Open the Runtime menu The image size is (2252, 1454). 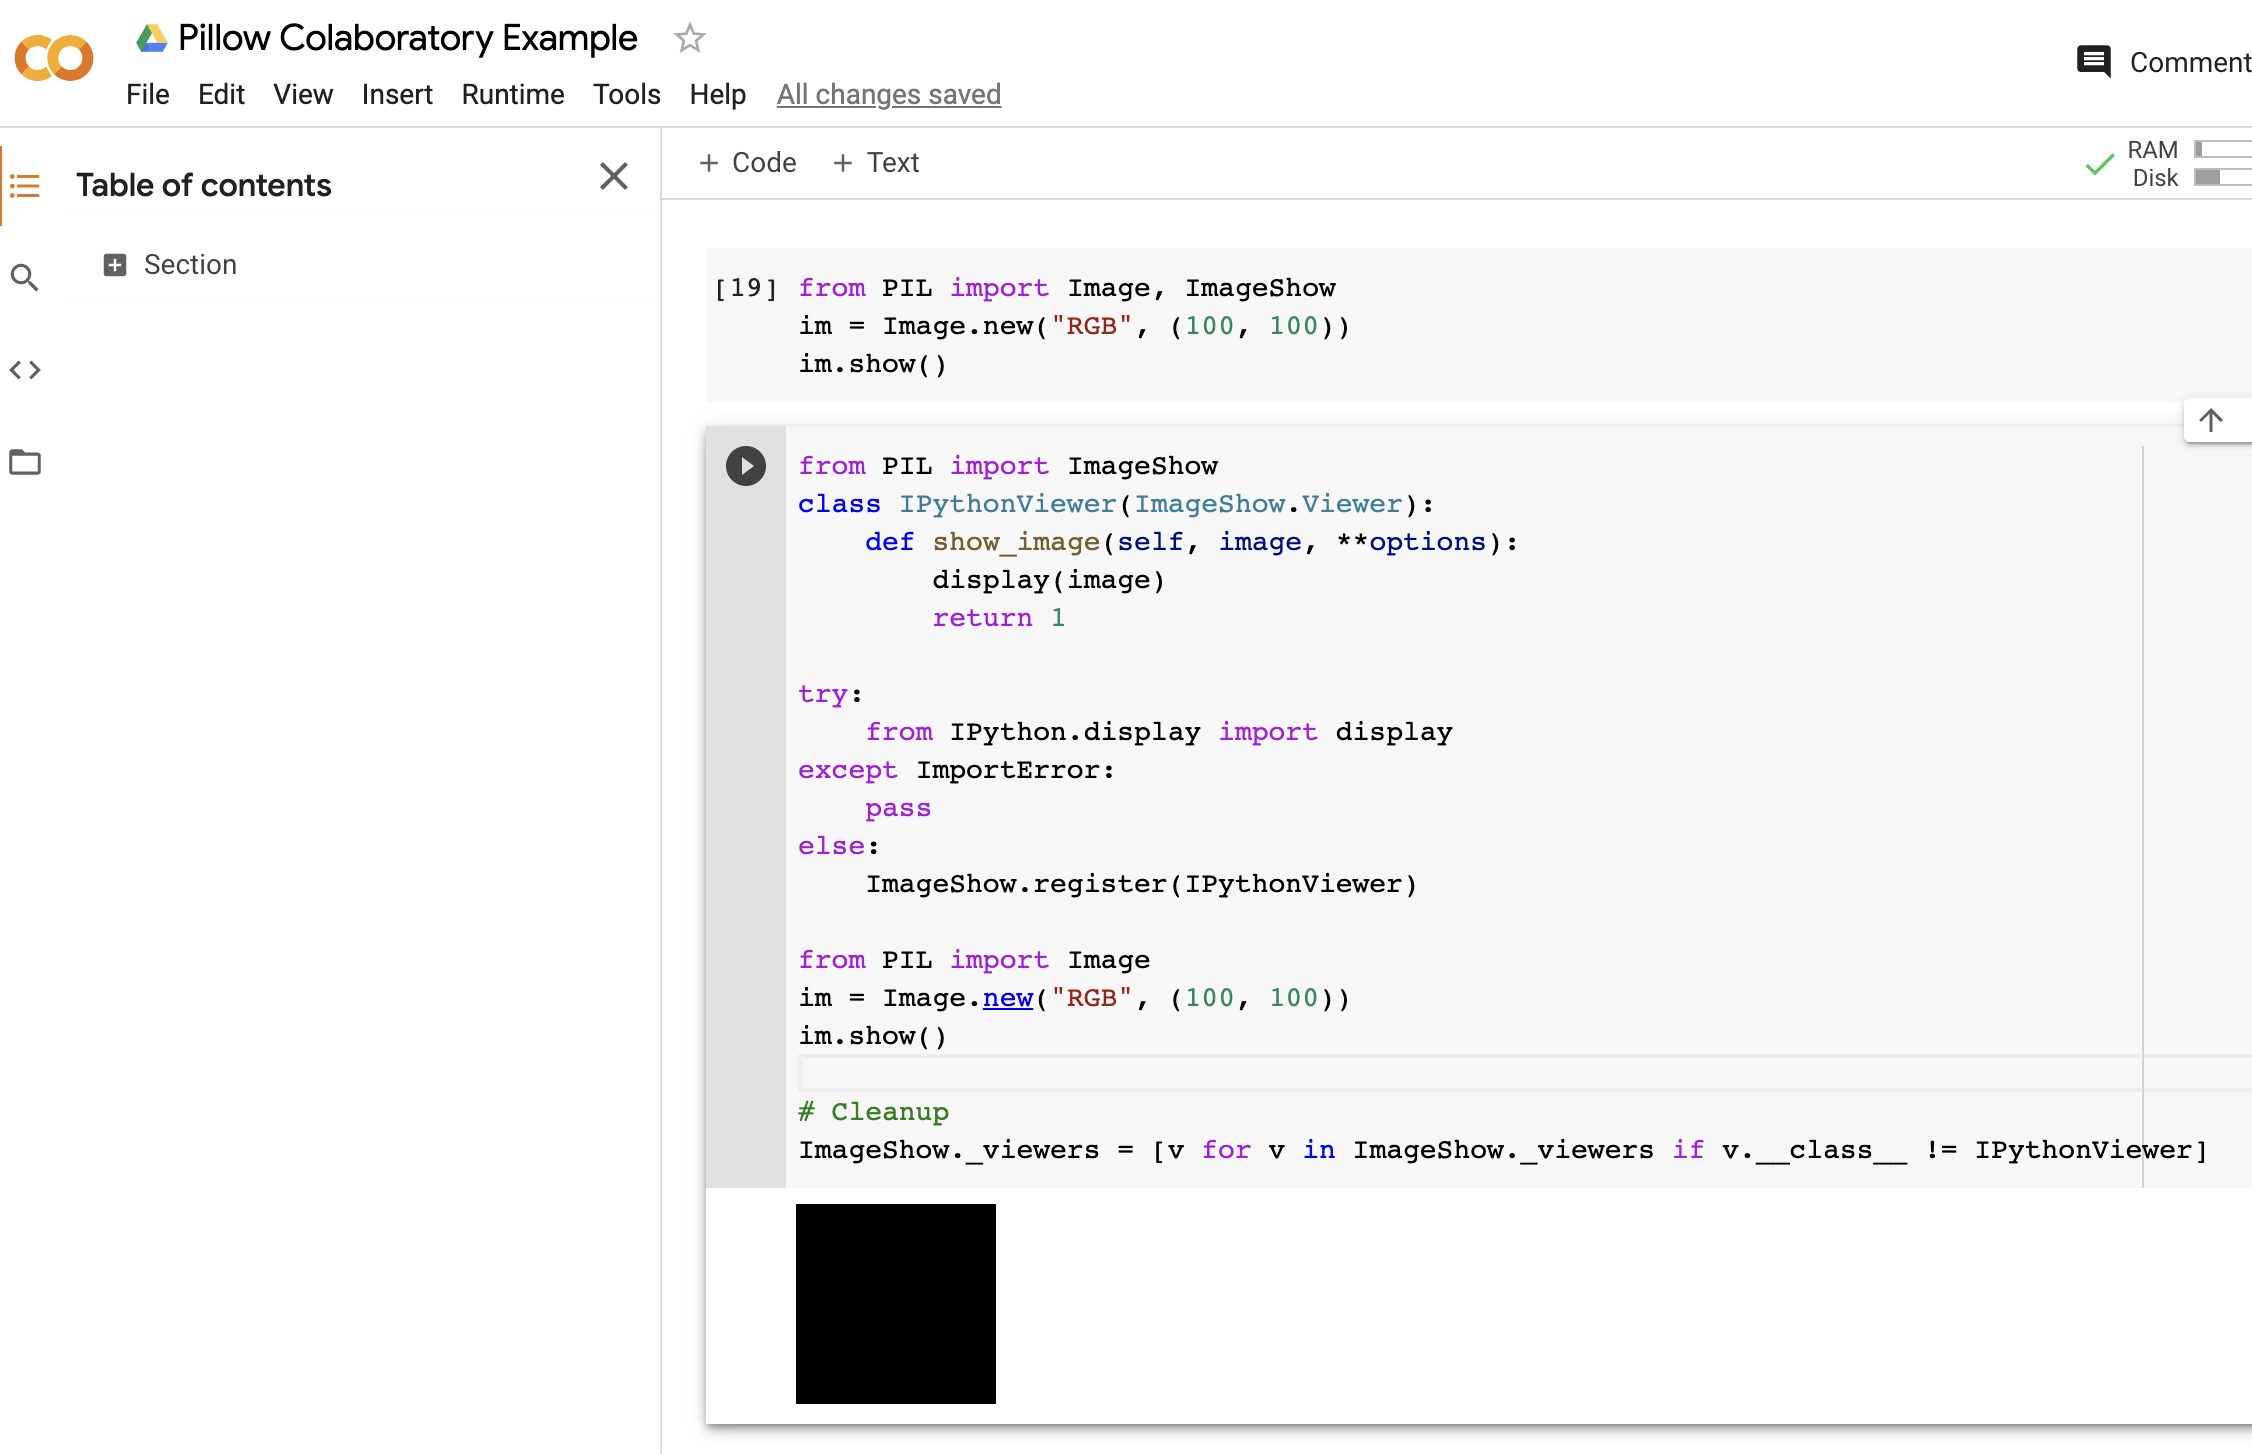point(512,95)
